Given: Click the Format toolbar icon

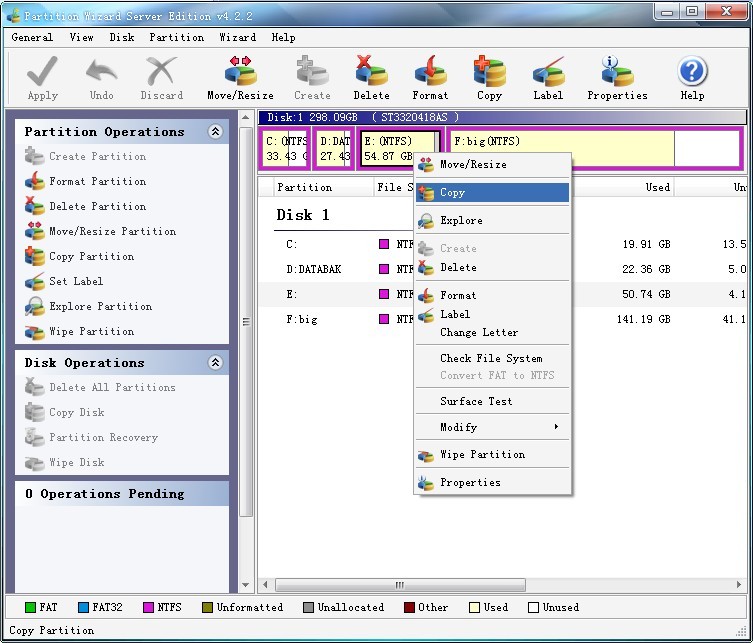Looking at the screenshot, I should point(430,78).
